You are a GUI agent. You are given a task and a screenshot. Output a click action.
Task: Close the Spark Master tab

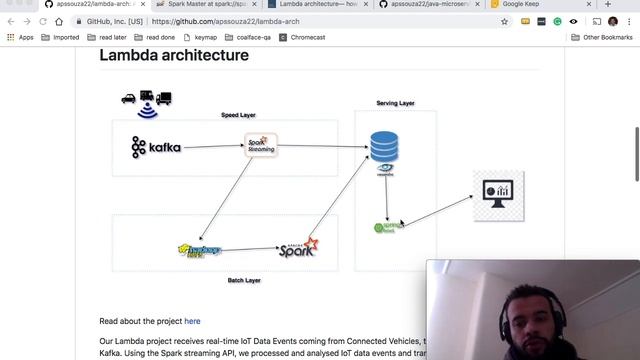point(254,4)
